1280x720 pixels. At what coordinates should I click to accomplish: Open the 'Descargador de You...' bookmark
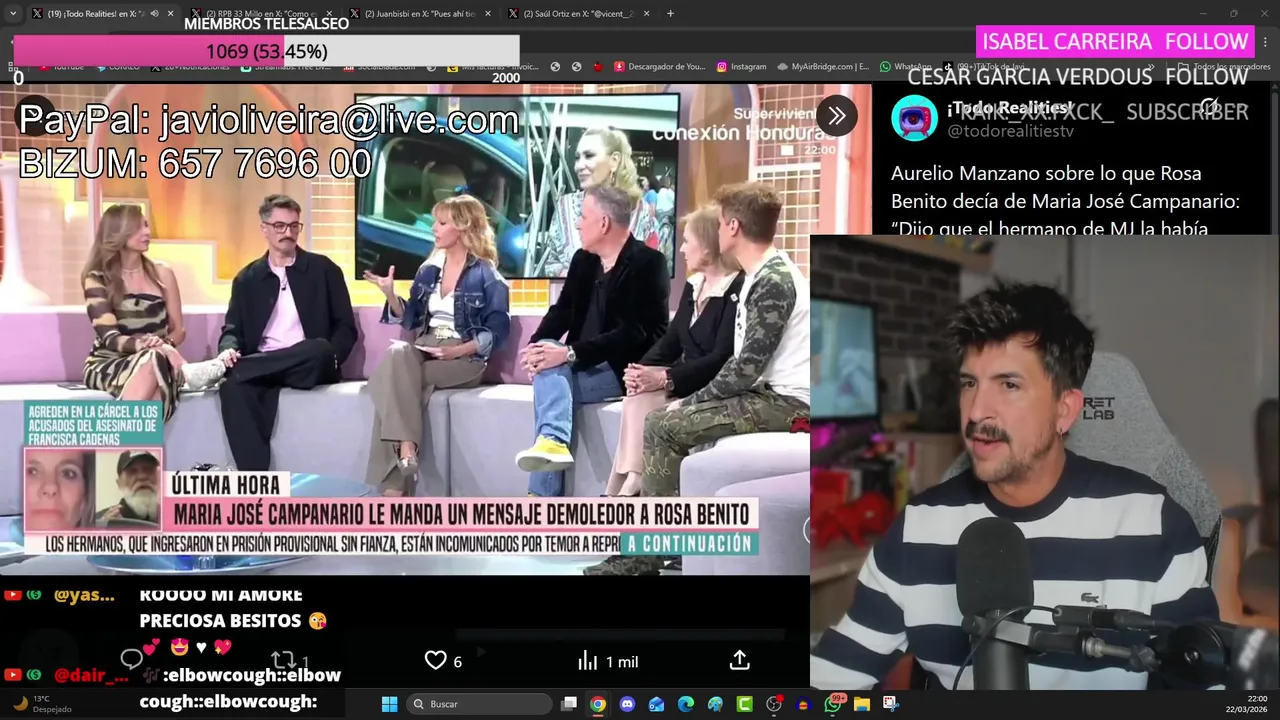(659, 67)
